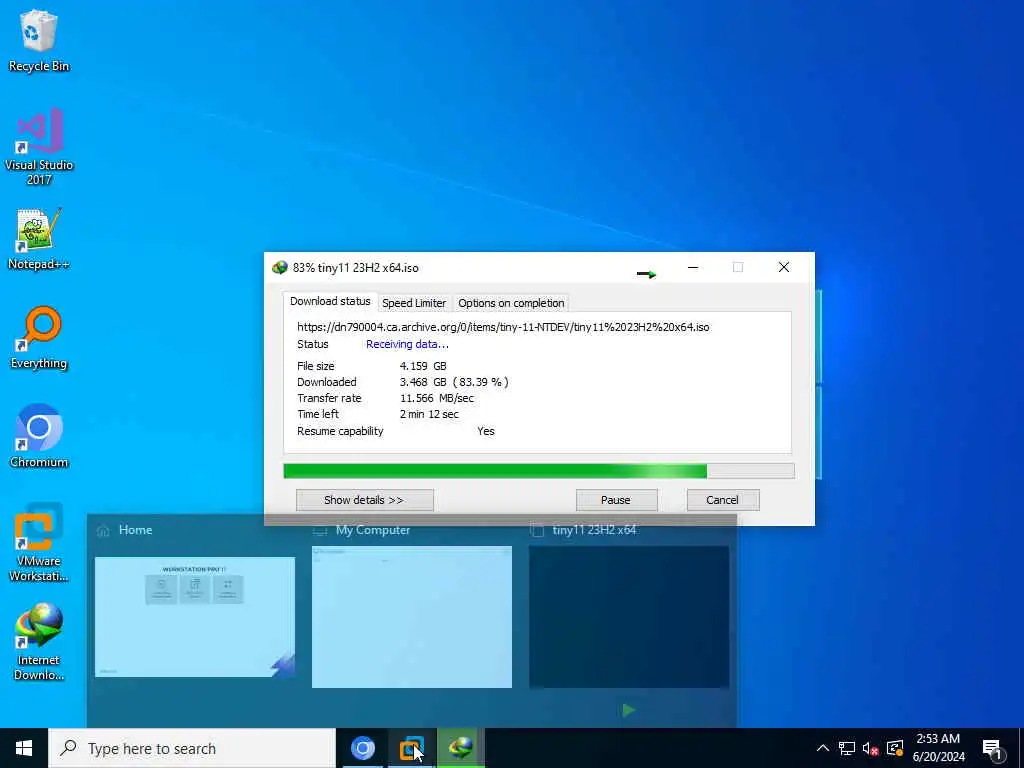
Task: Close the IDM download window
Action: click(x=784, y=267)
